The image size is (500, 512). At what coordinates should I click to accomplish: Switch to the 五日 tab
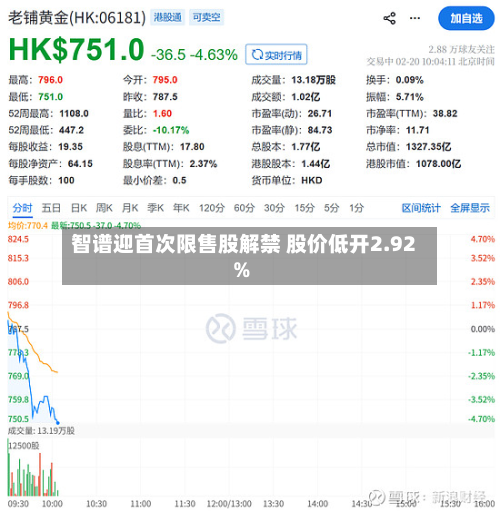pos(51,208)
